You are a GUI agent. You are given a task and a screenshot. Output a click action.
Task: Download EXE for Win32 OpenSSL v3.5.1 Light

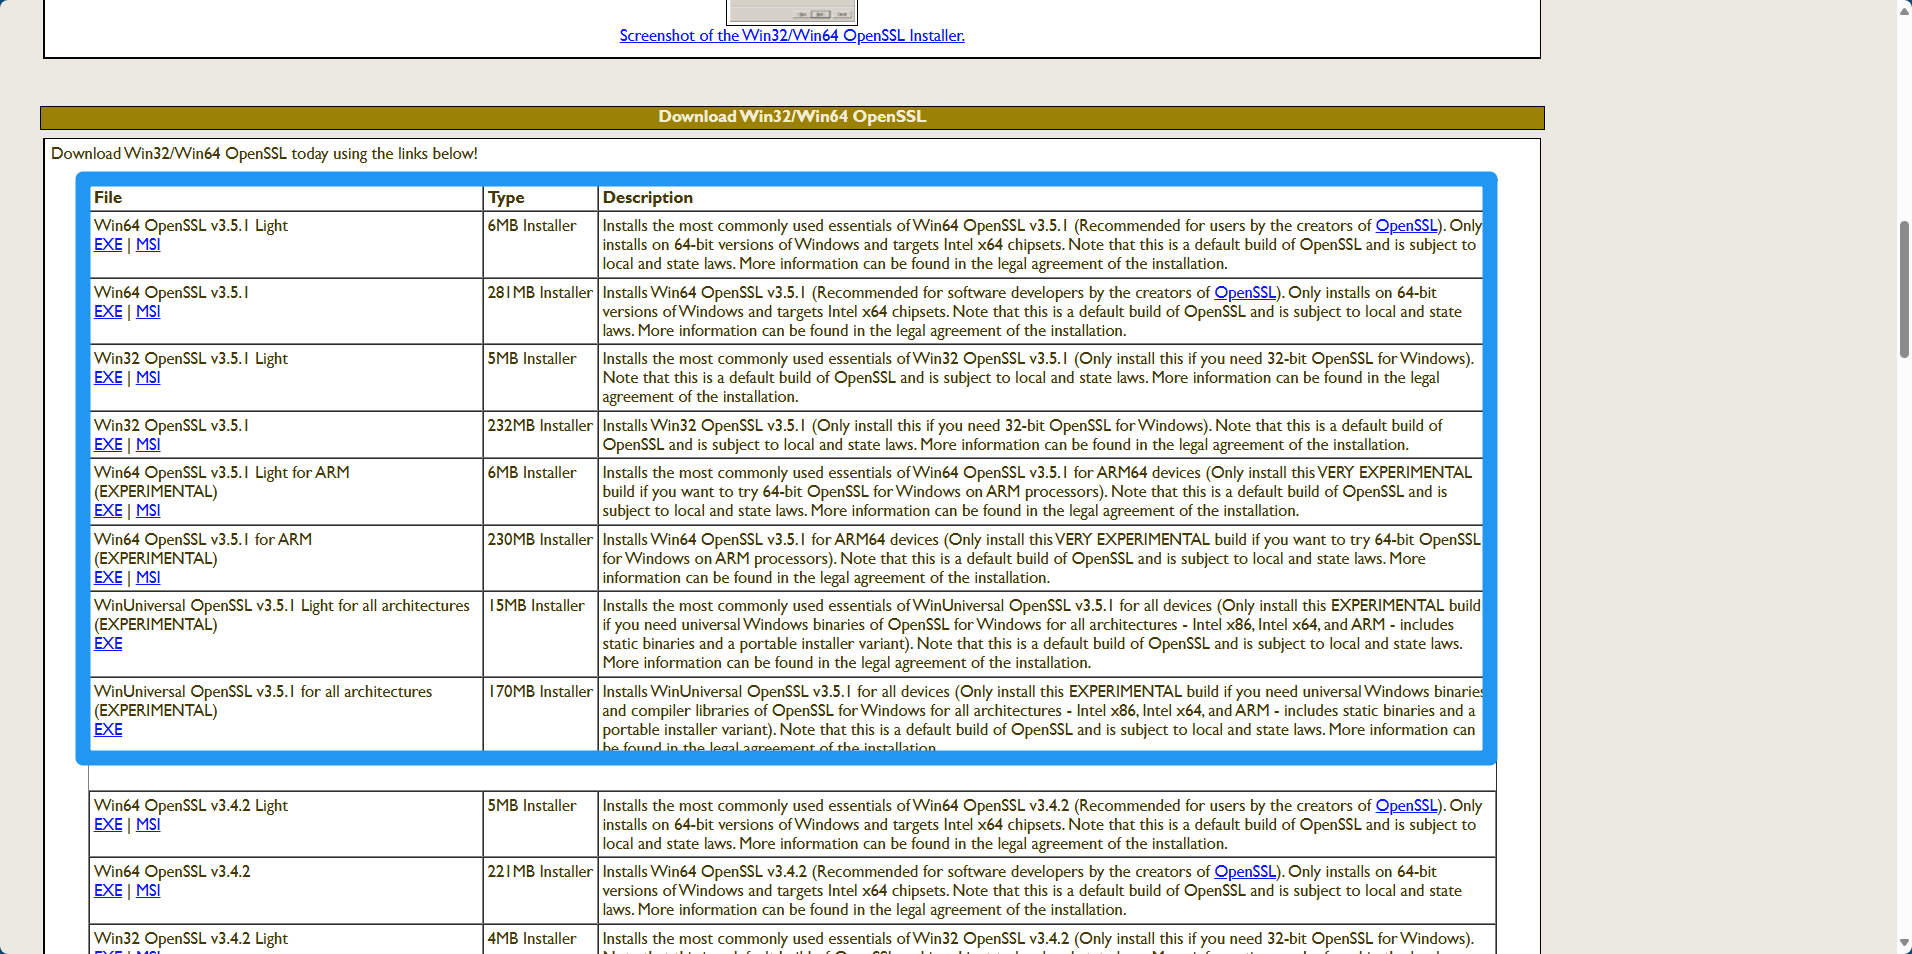(x=108, y=377)
